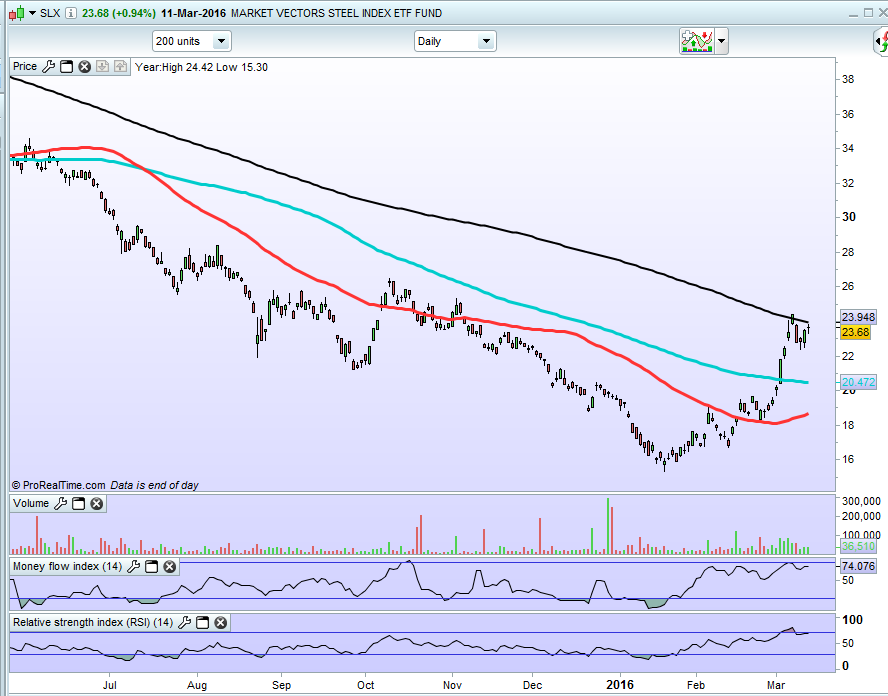888x696 pixels.
Task: Click the Money flow index (14) label
Action: (67, 566)
